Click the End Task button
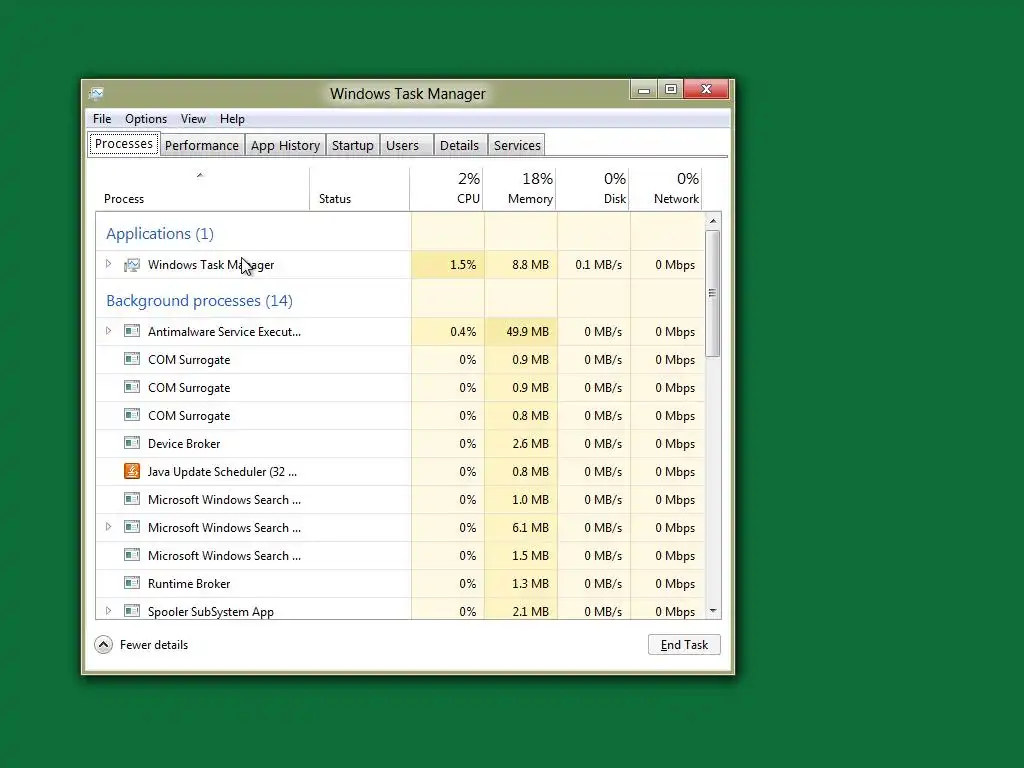 coord(684,645)
